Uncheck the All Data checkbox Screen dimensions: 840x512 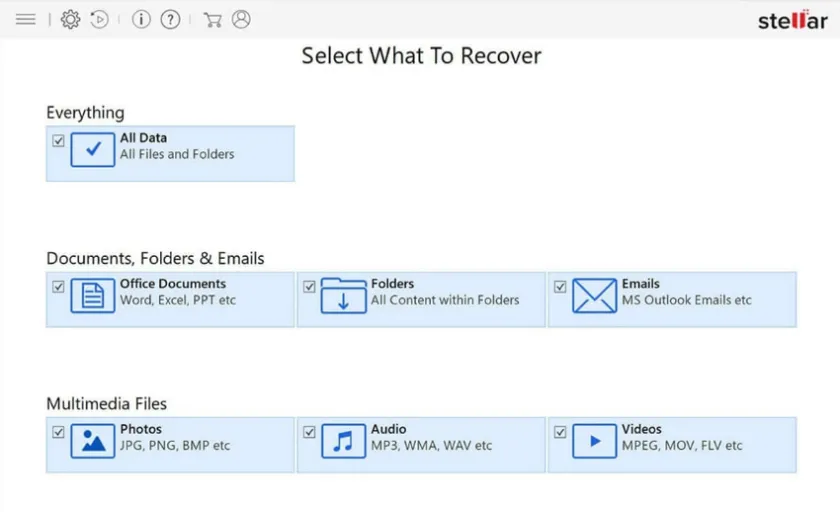tap(58, 141)
